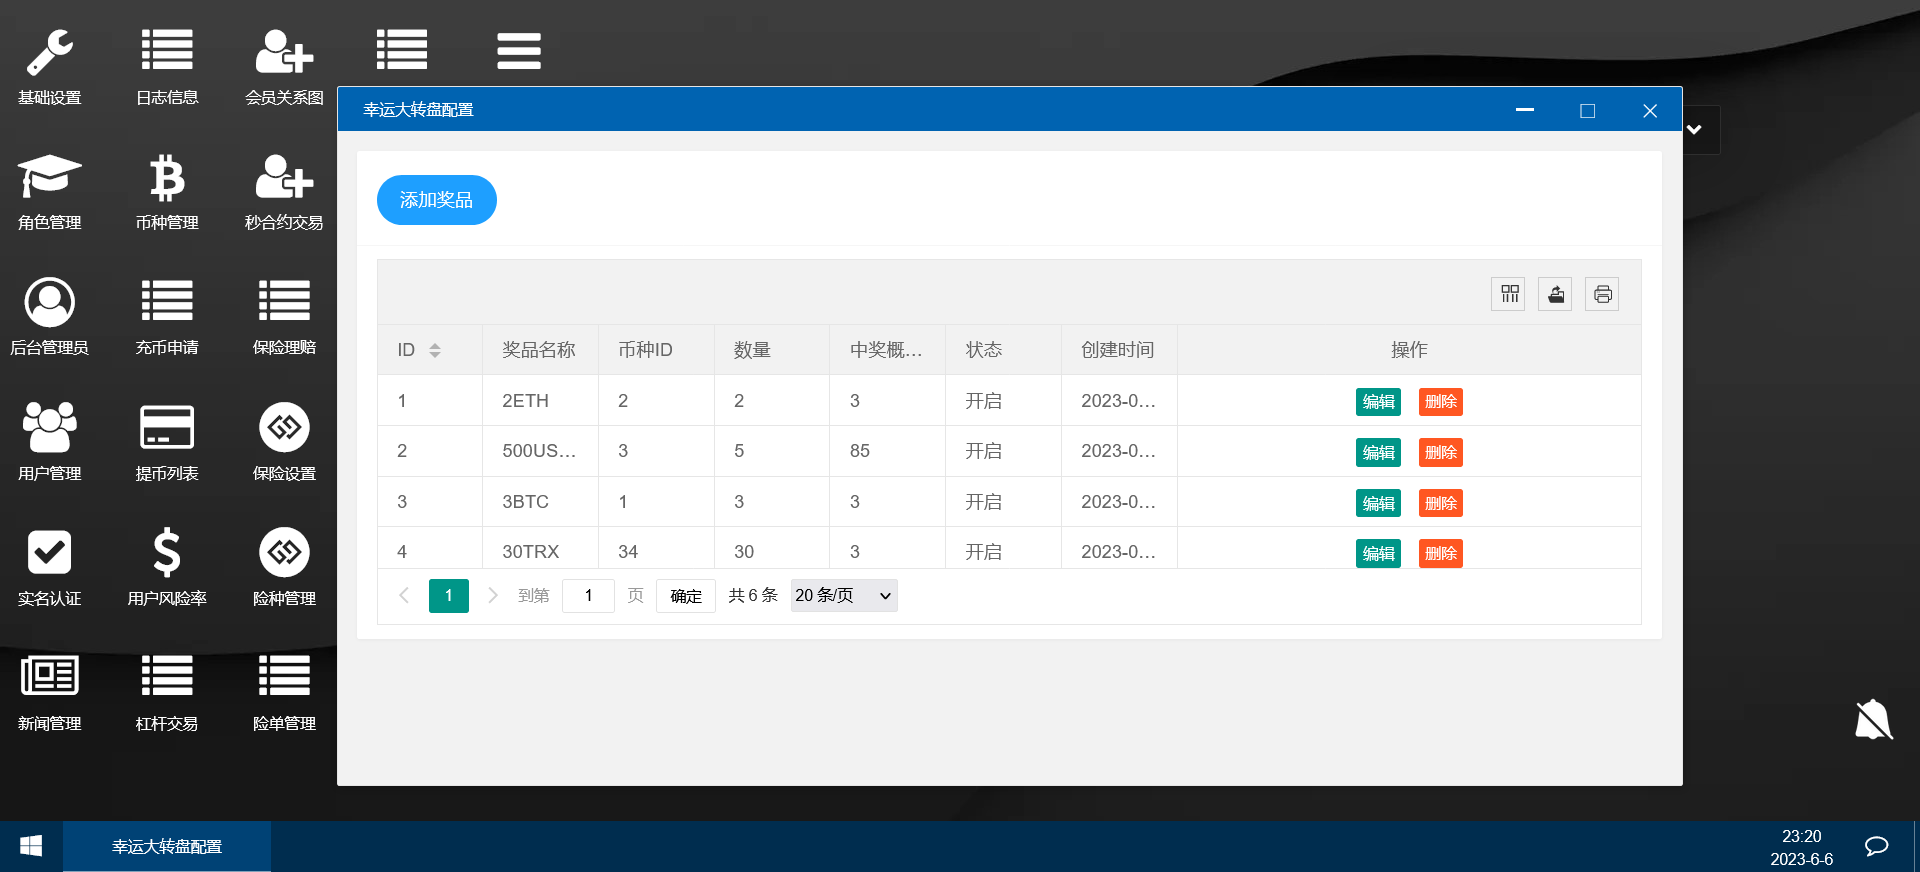Open 秒合约交易 desktop icon
This screenshot has width=1920, height=872.
pos(284,177)
